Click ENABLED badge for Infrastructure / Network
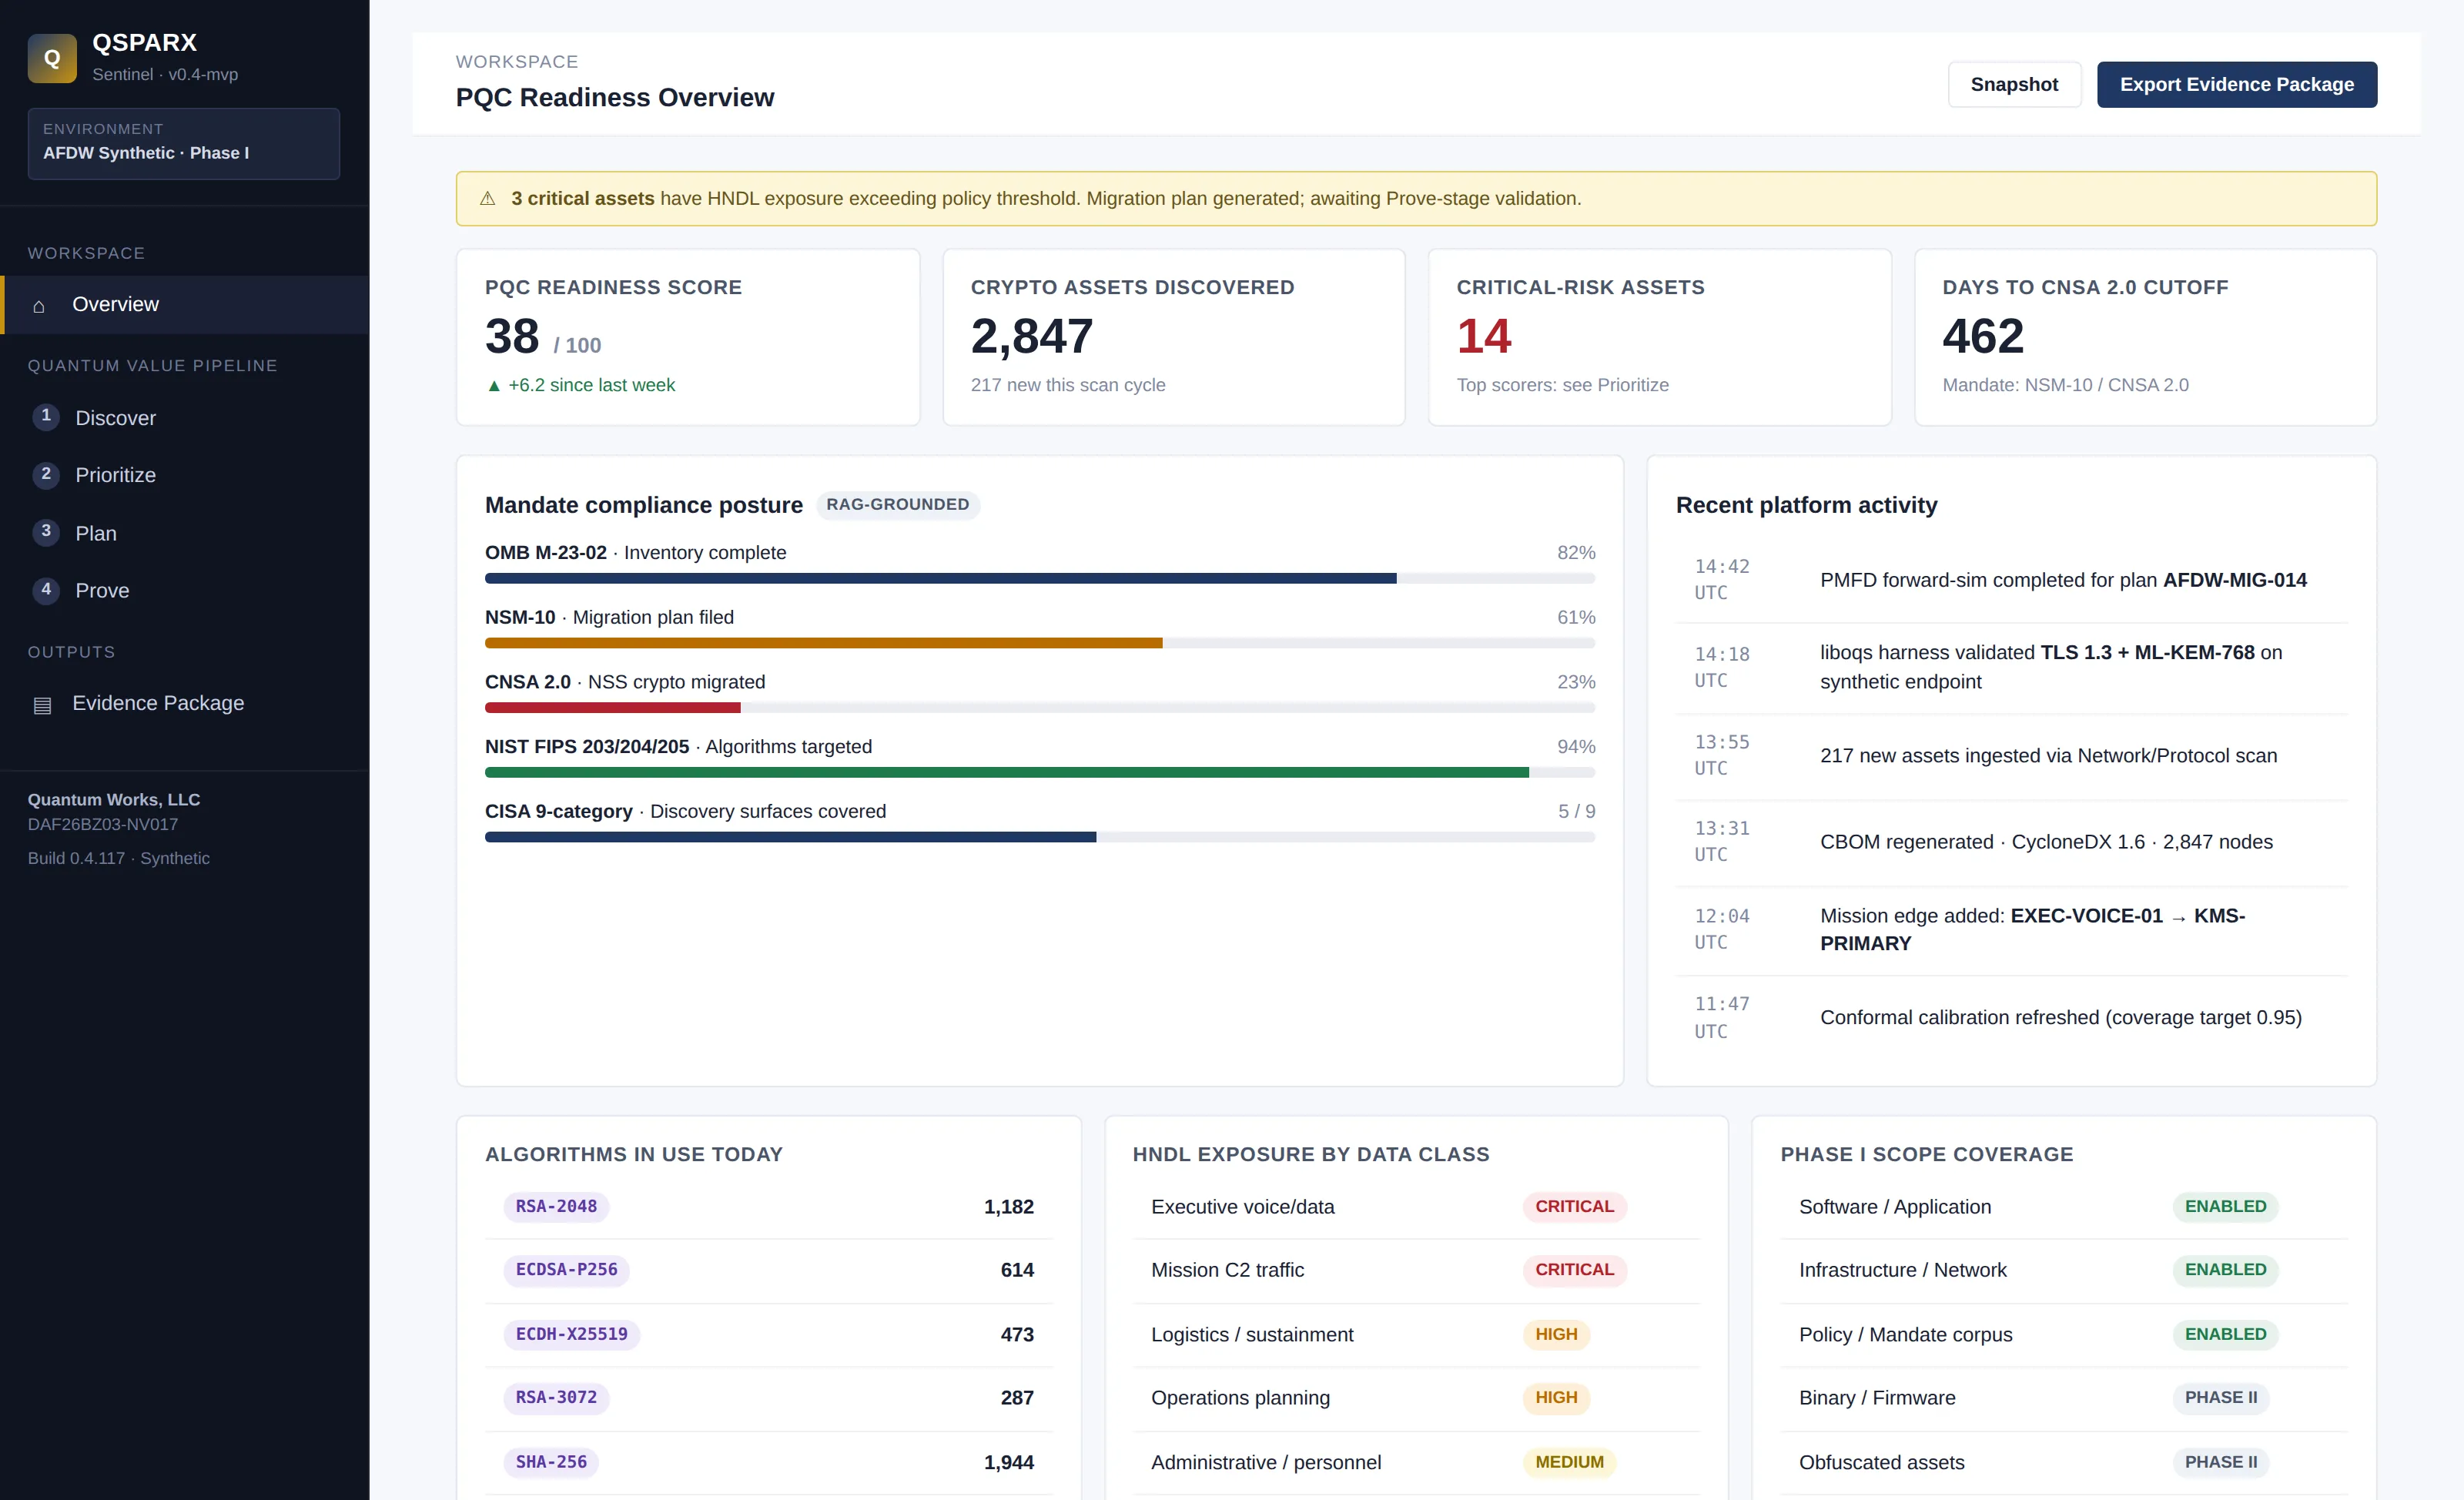 (x=2225, y=1270)
